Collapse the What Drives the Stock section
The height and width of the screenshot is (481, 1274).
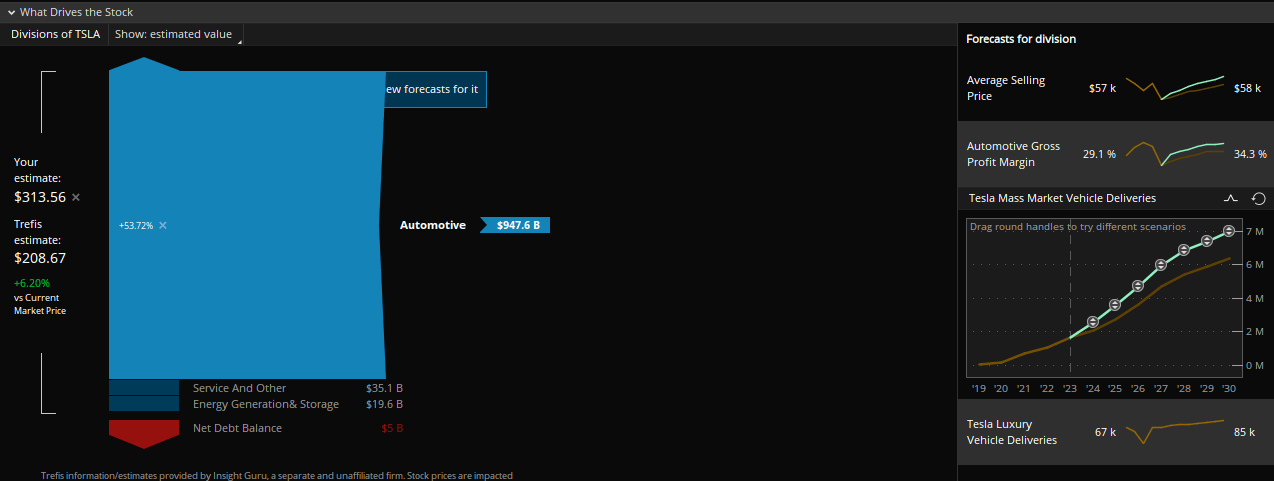pos(11,12)
